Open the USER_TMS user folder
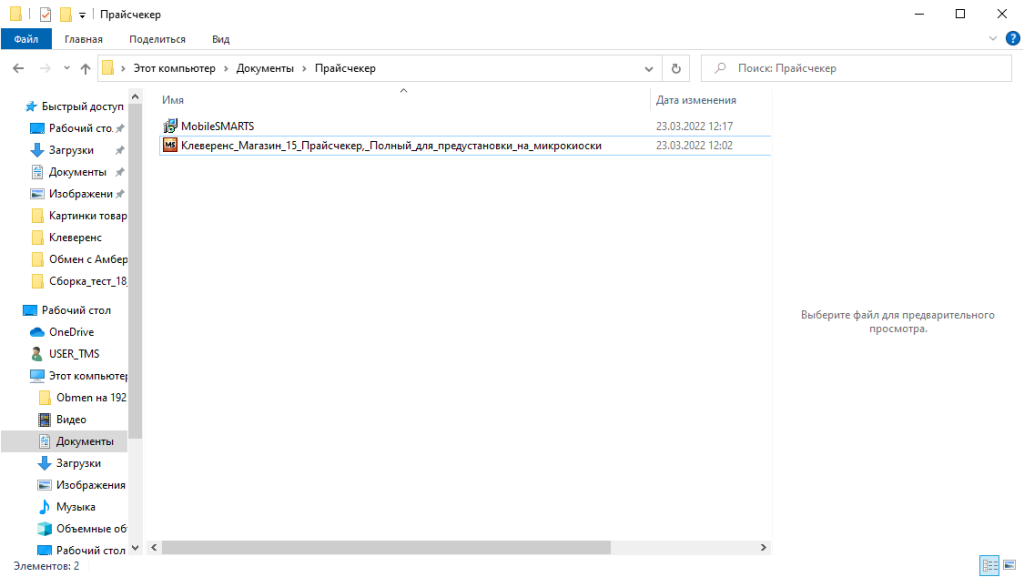The height and width of the screenshot is (577, 1024). [x=74, y=354]
